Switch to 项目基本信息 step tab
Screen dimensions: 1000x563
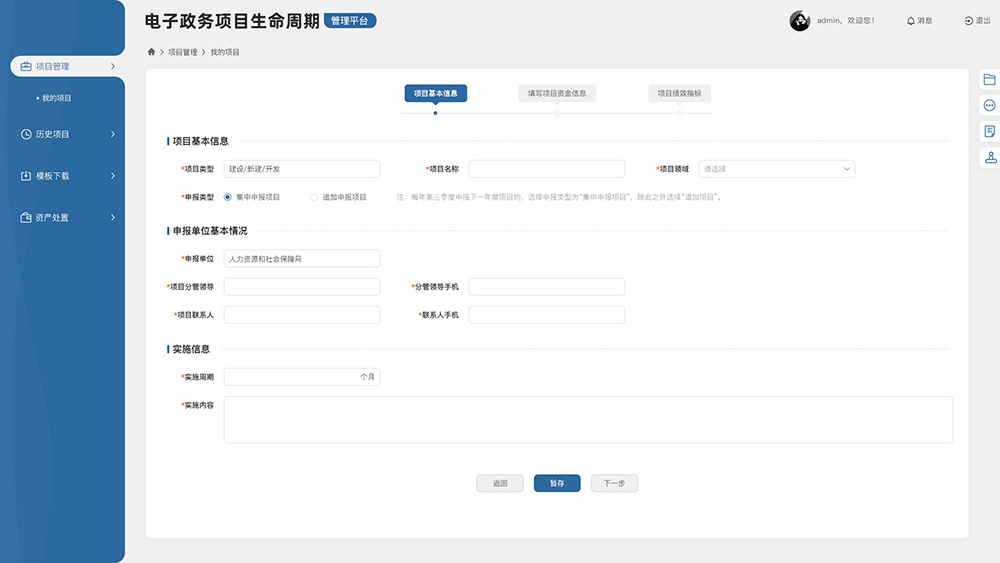click(436, 93)
